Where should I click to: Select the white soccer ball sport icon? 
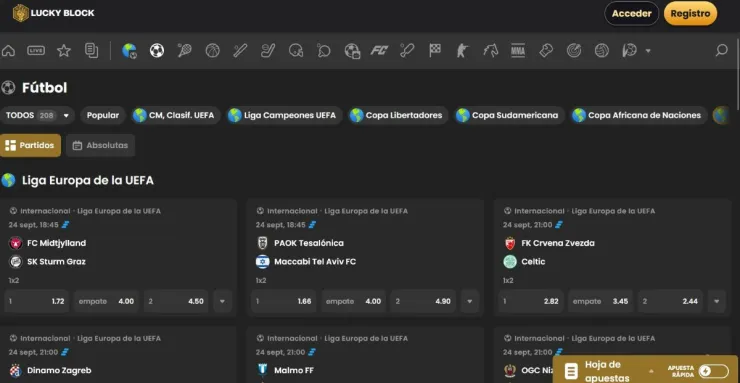click(157, 50)
